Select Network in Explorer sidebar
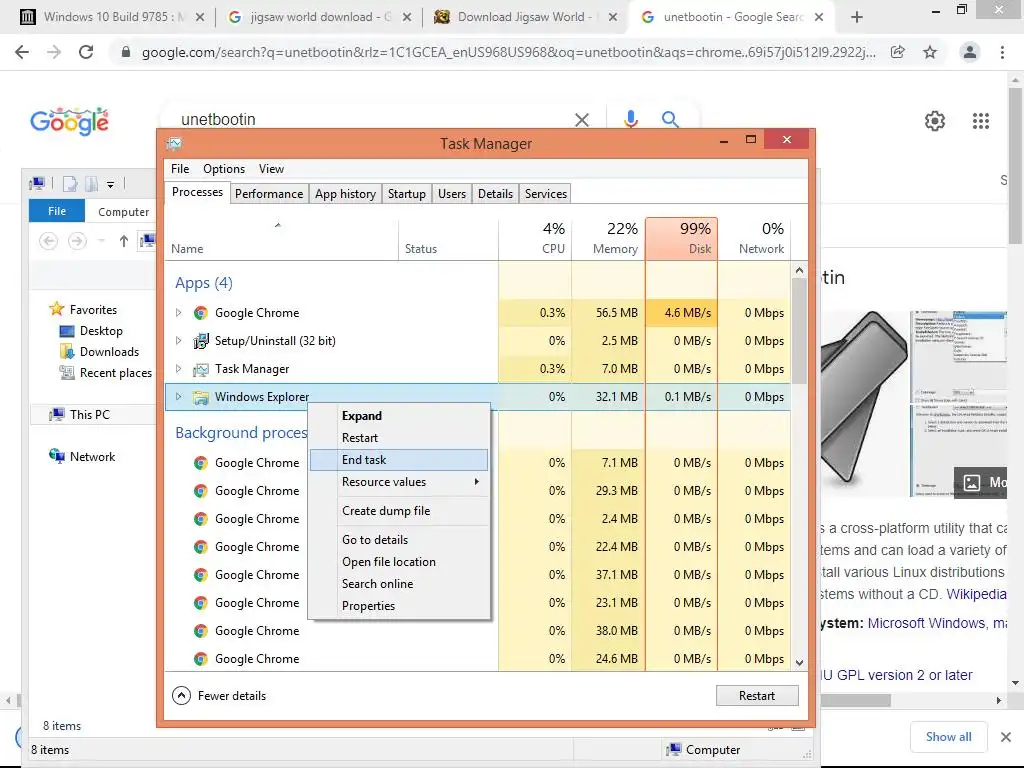1024x768 pixels. click(82, 456)
